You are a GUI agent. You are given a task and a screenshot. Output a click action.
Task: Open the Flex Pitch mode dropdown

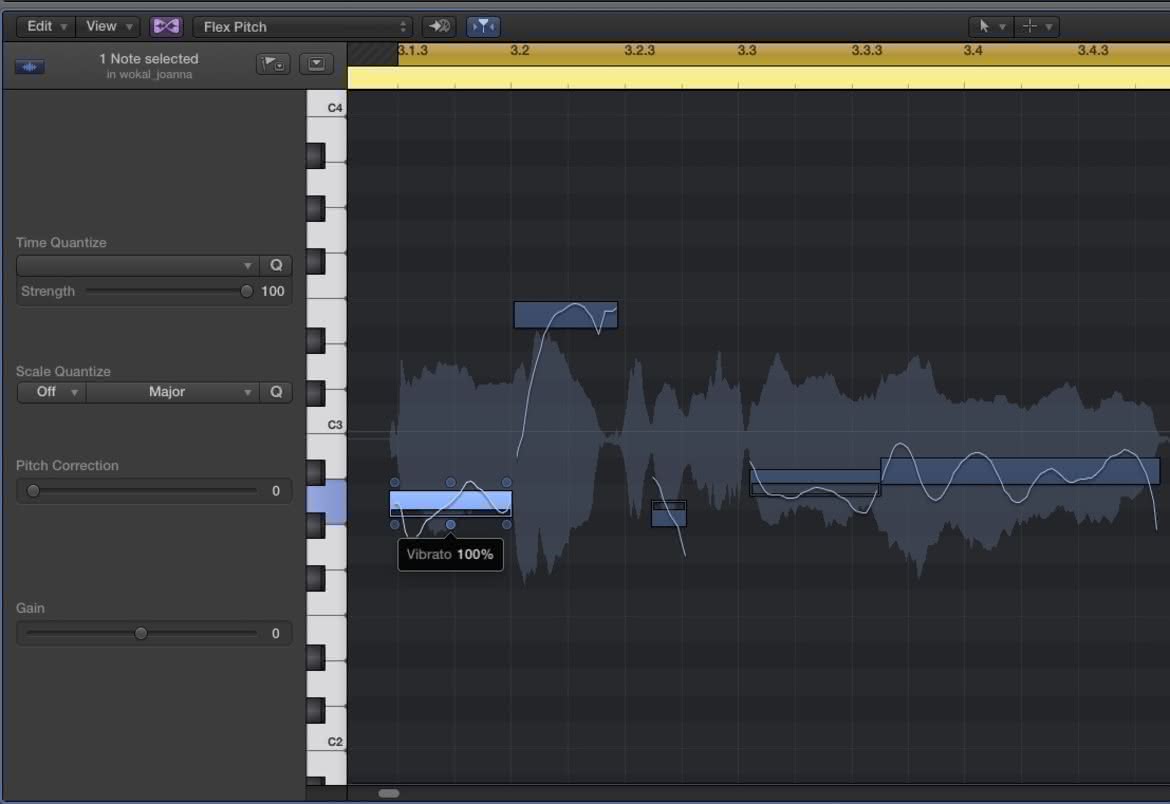point(303,27)
